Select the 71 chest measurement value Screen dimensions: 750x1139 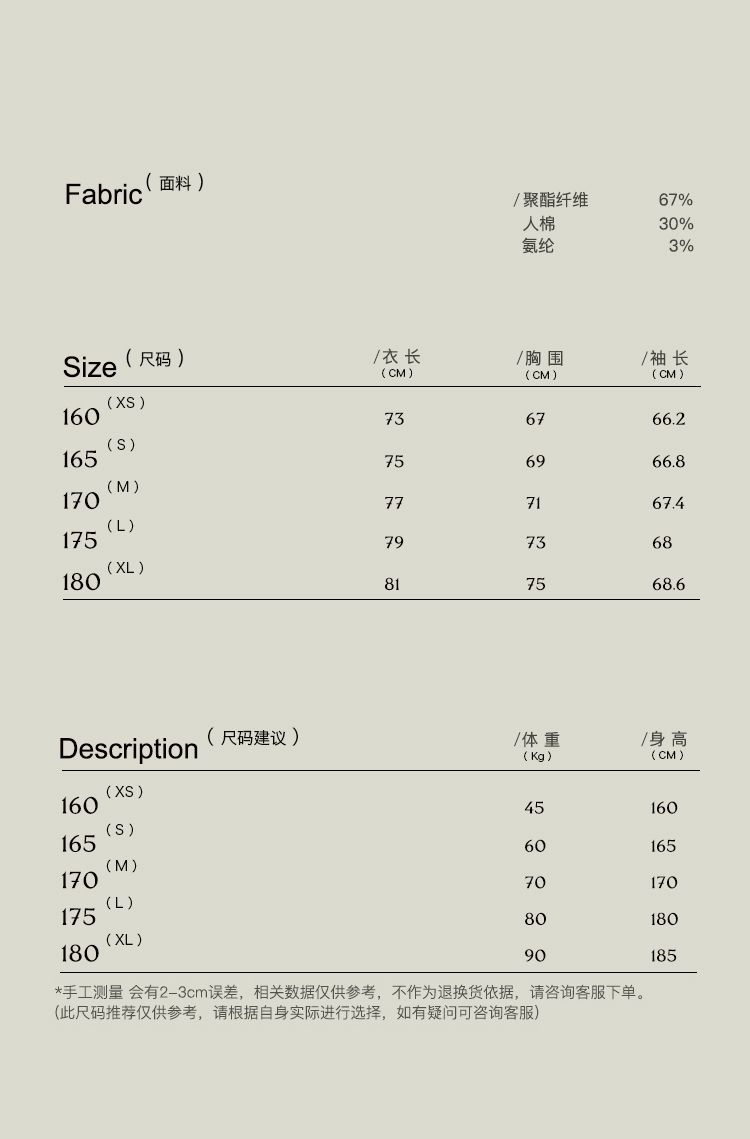click(x=533, y=503)
